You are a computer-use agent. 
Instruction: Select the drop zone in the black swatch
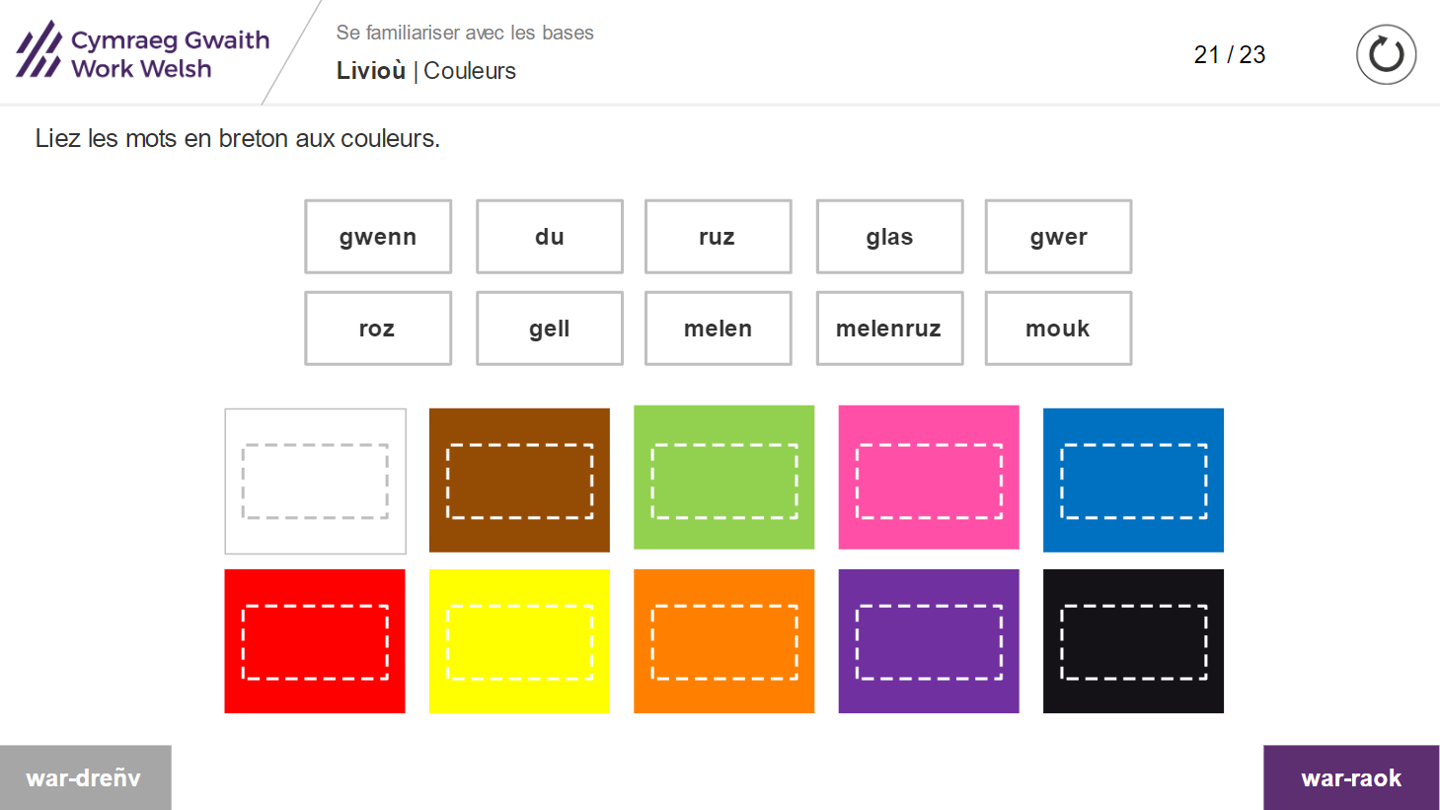(1133, 642)
